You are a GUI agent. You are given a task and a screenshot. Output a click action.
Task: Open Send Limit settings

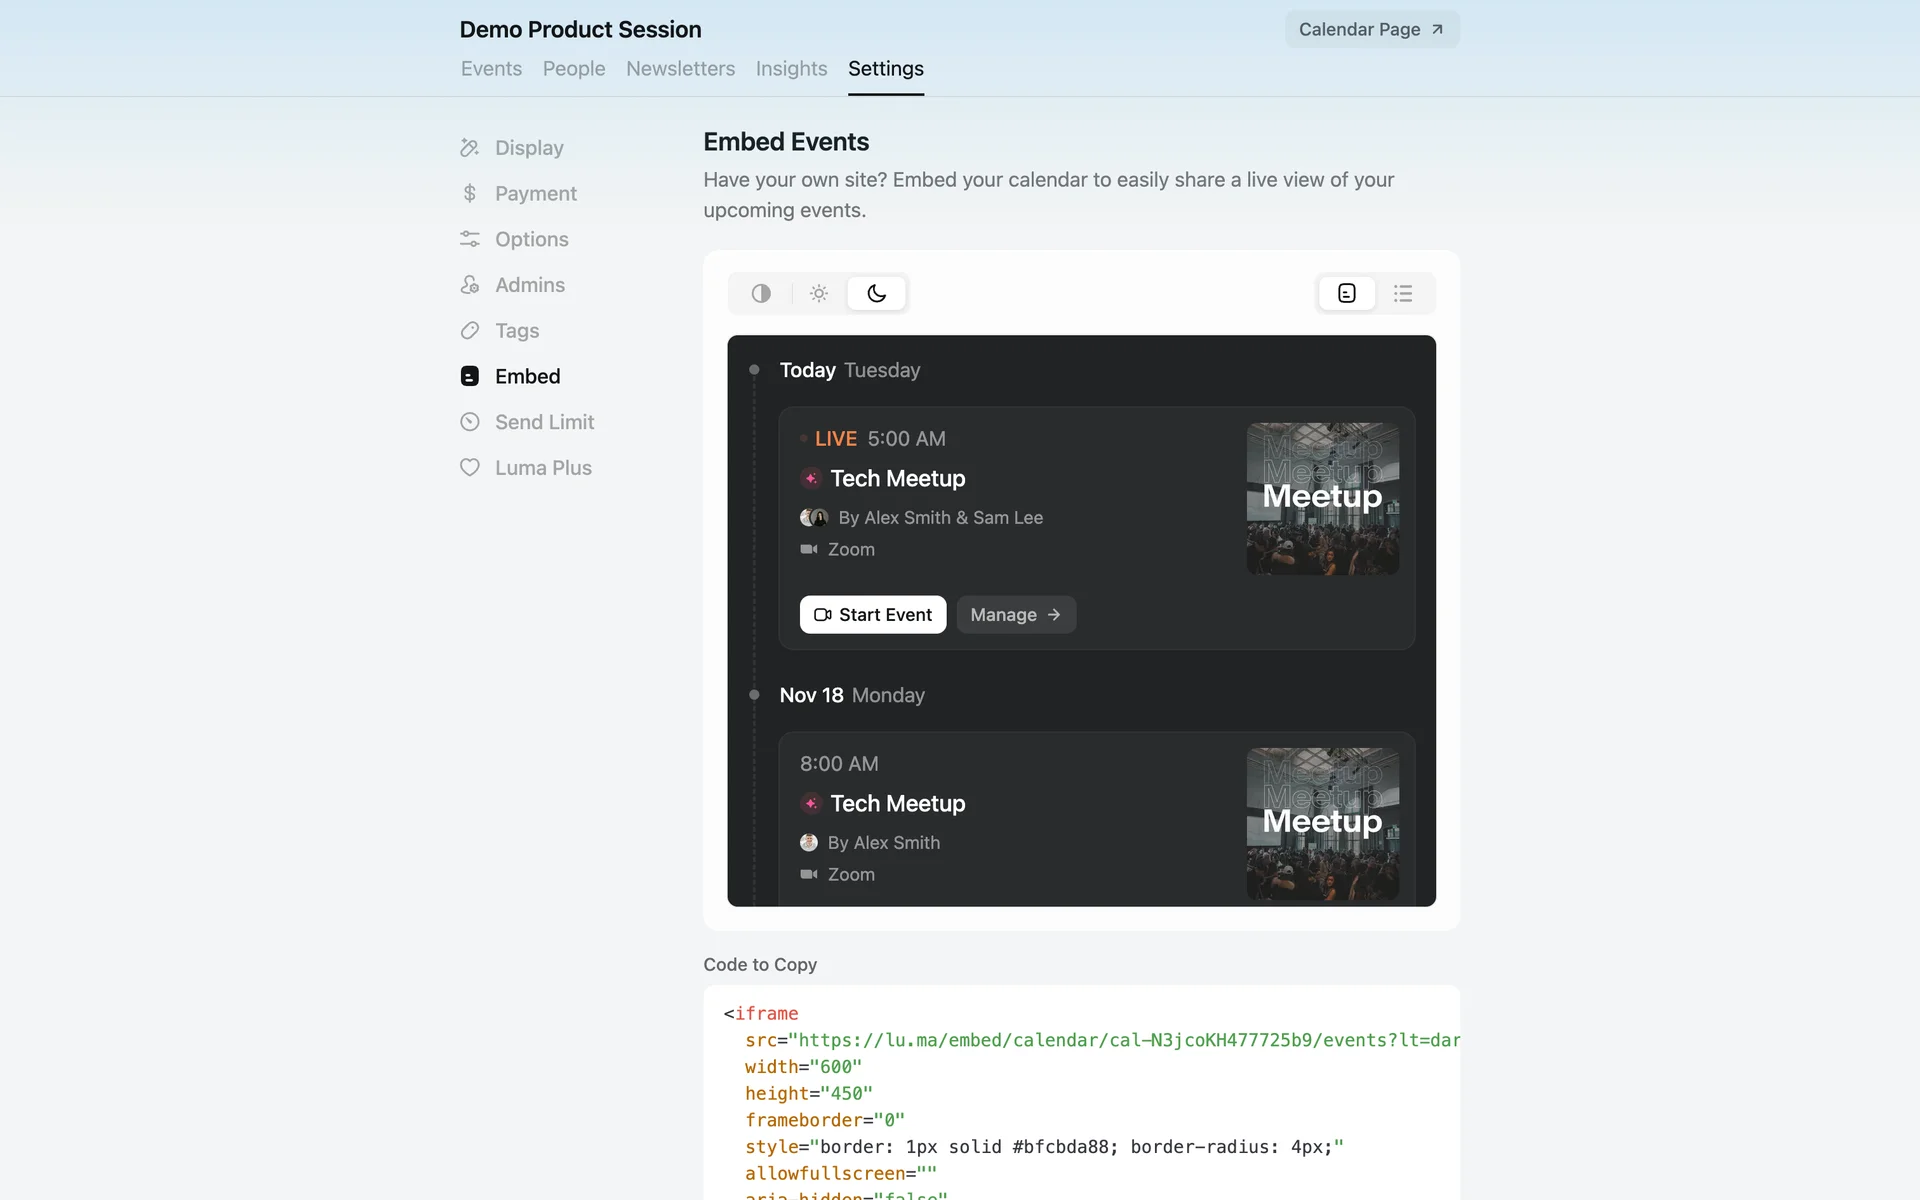pyautogui.click(x=544, y=422)
